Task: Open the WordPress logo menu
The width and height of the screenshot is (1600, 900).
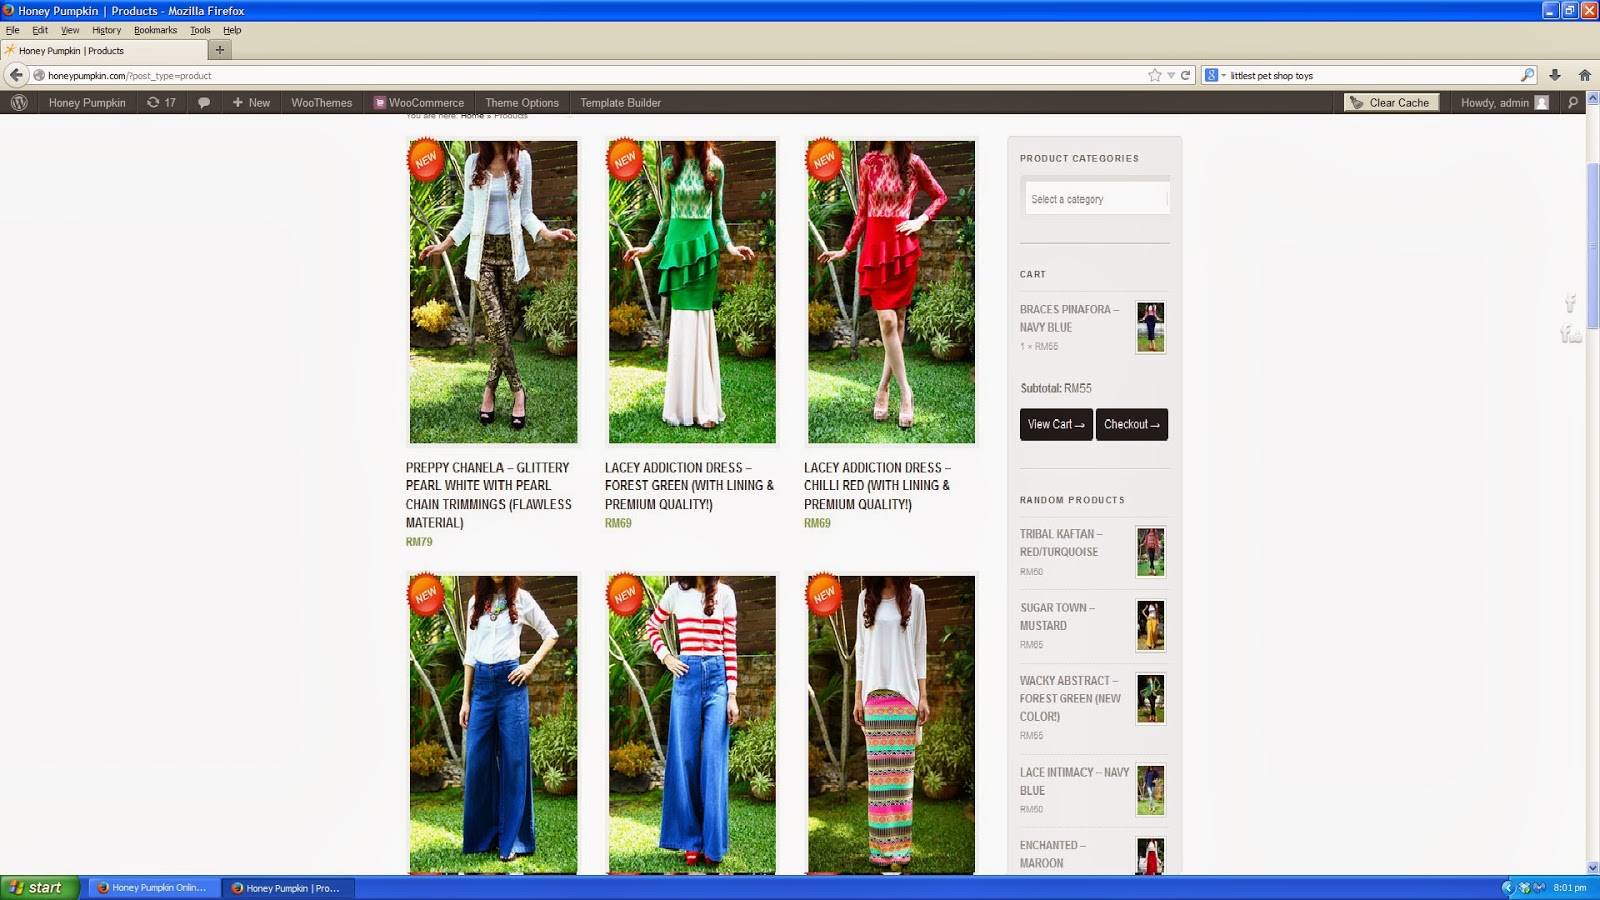Action: (x=19, y=102)
